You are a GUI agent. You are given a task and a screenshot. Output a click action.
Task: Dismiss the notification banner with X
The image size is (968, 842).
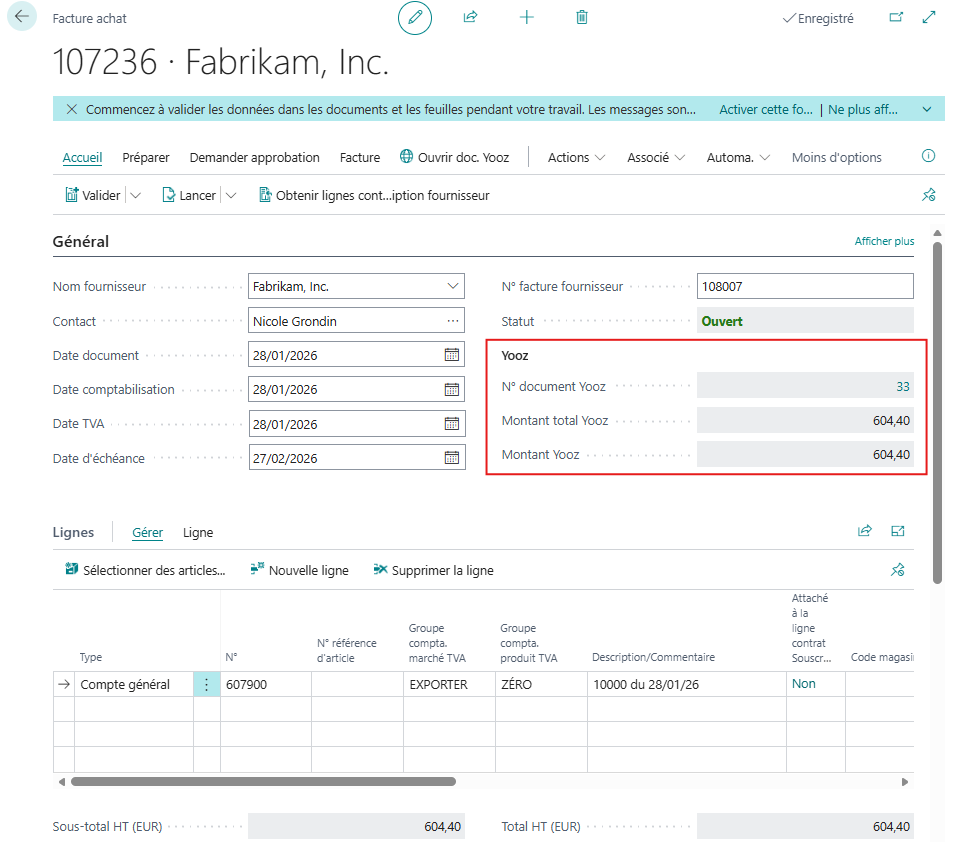point(71,109)
